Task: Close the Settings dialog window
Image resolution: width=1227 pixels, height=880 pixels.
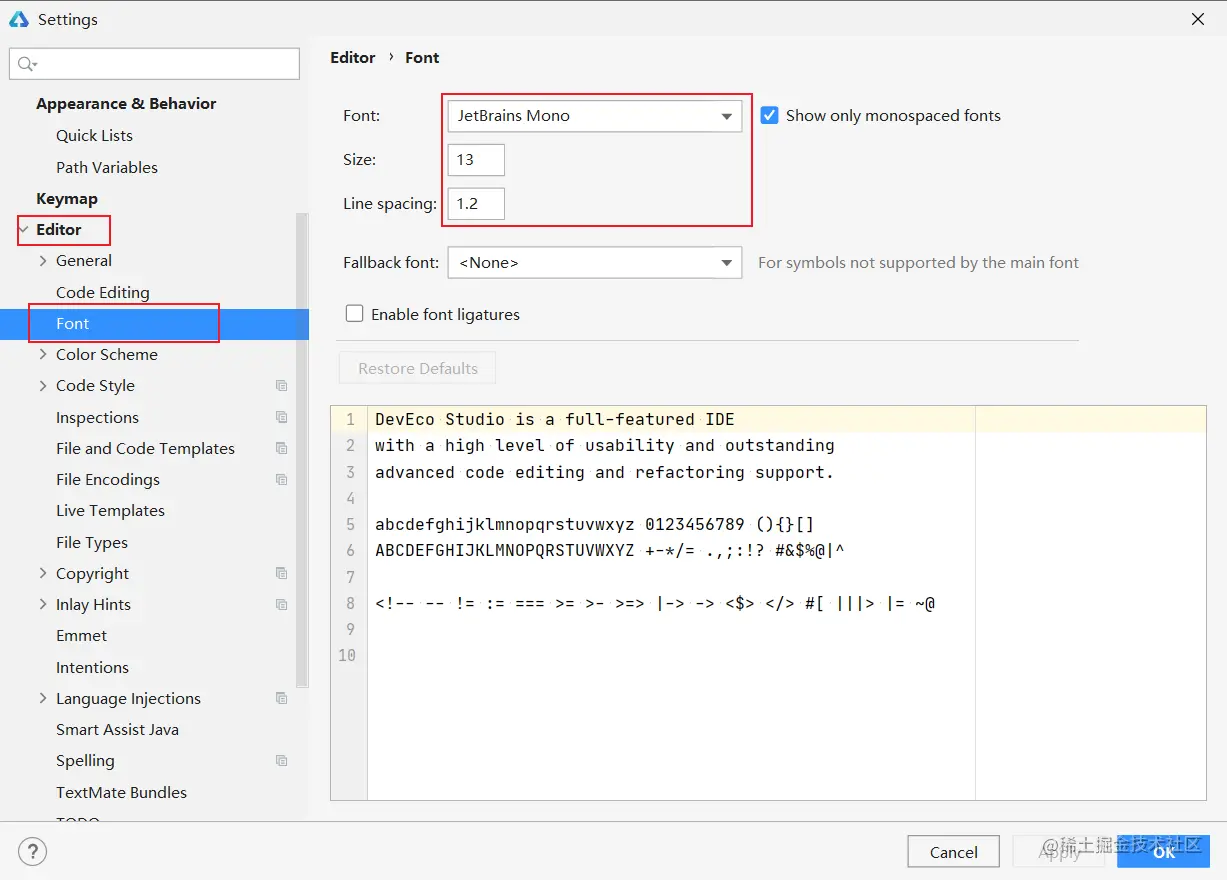Action: (x=1197, y=19)
